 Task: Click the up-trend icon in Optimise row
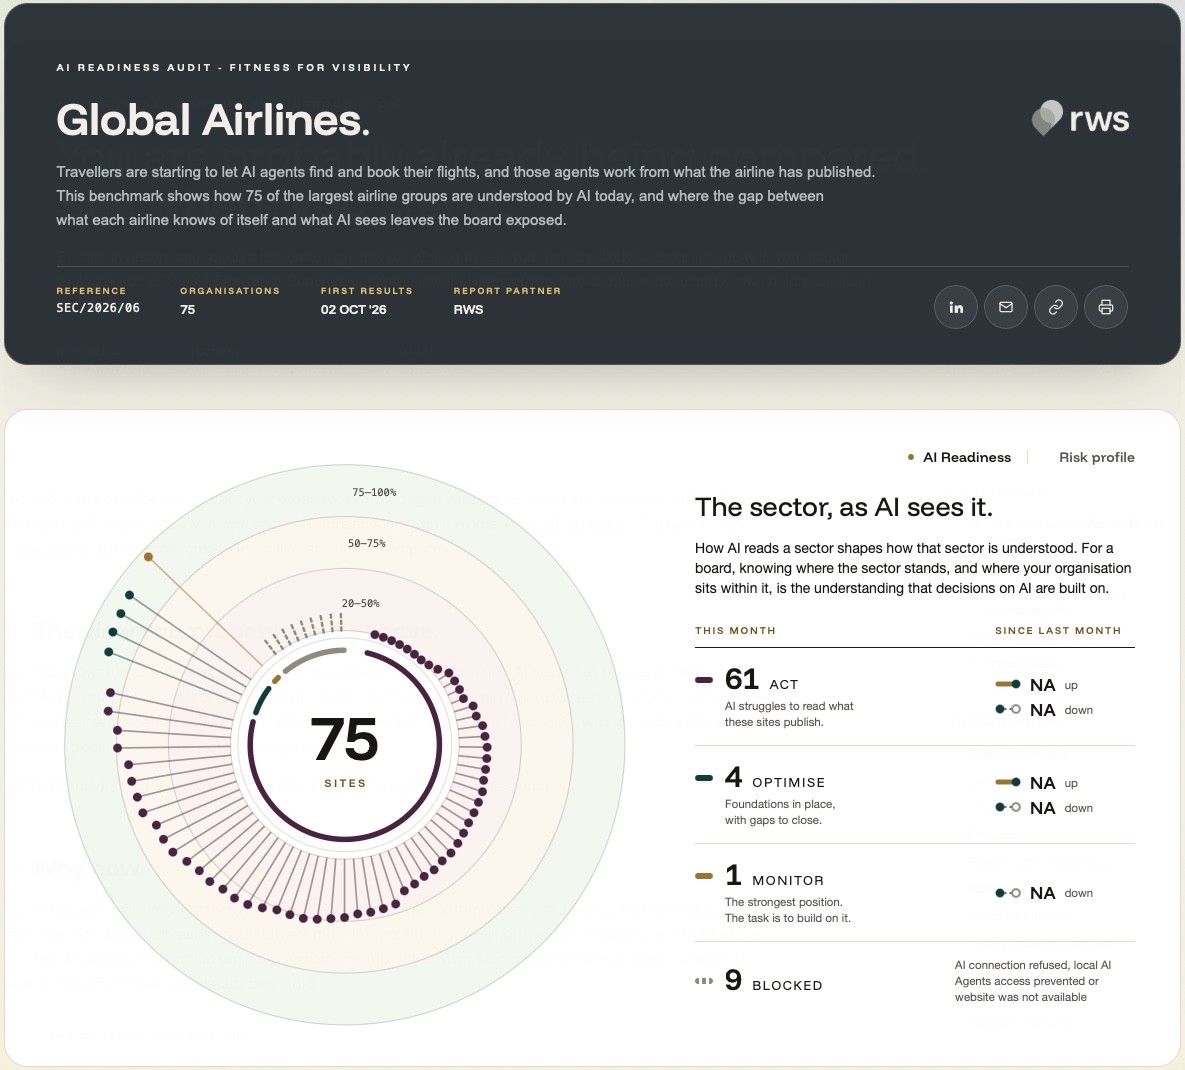click(1008, 782)
